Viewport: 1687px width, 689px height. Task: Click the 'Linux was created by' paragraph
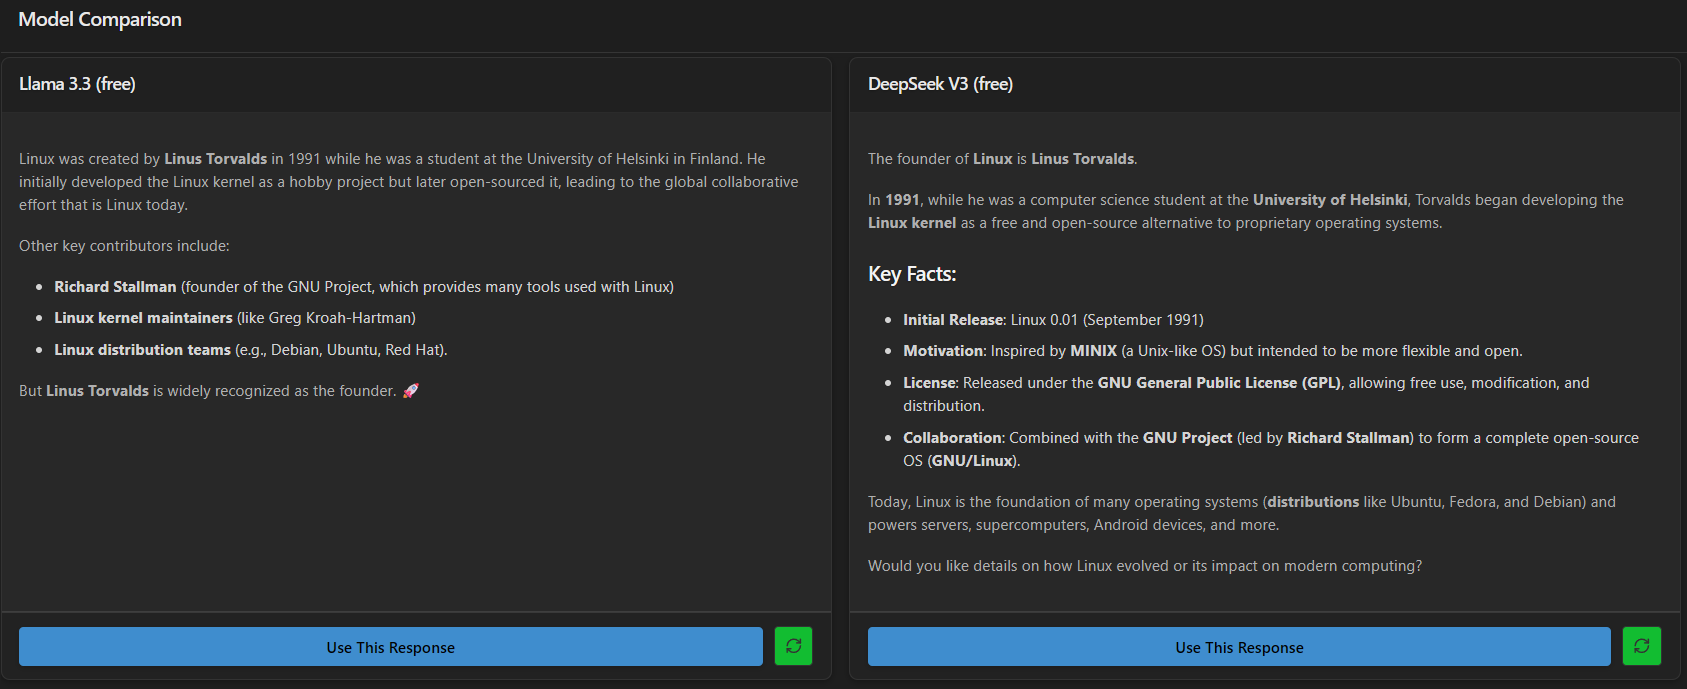[x=409, y=182]
